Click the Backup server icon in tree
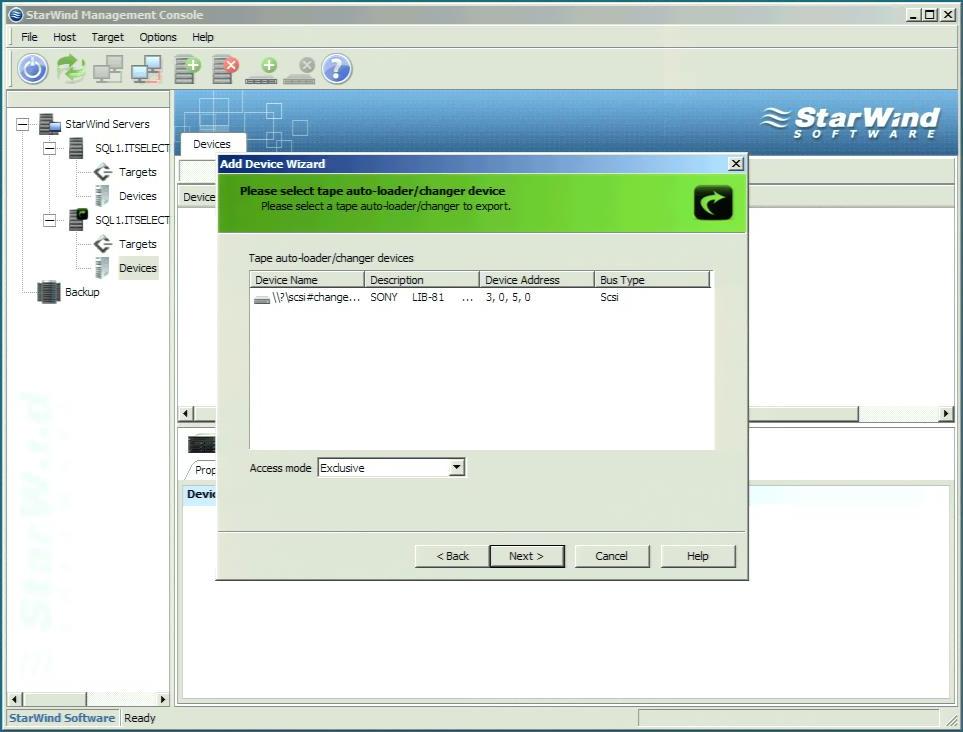This screenshot has width=963, height=732. (x=49, y=292)
